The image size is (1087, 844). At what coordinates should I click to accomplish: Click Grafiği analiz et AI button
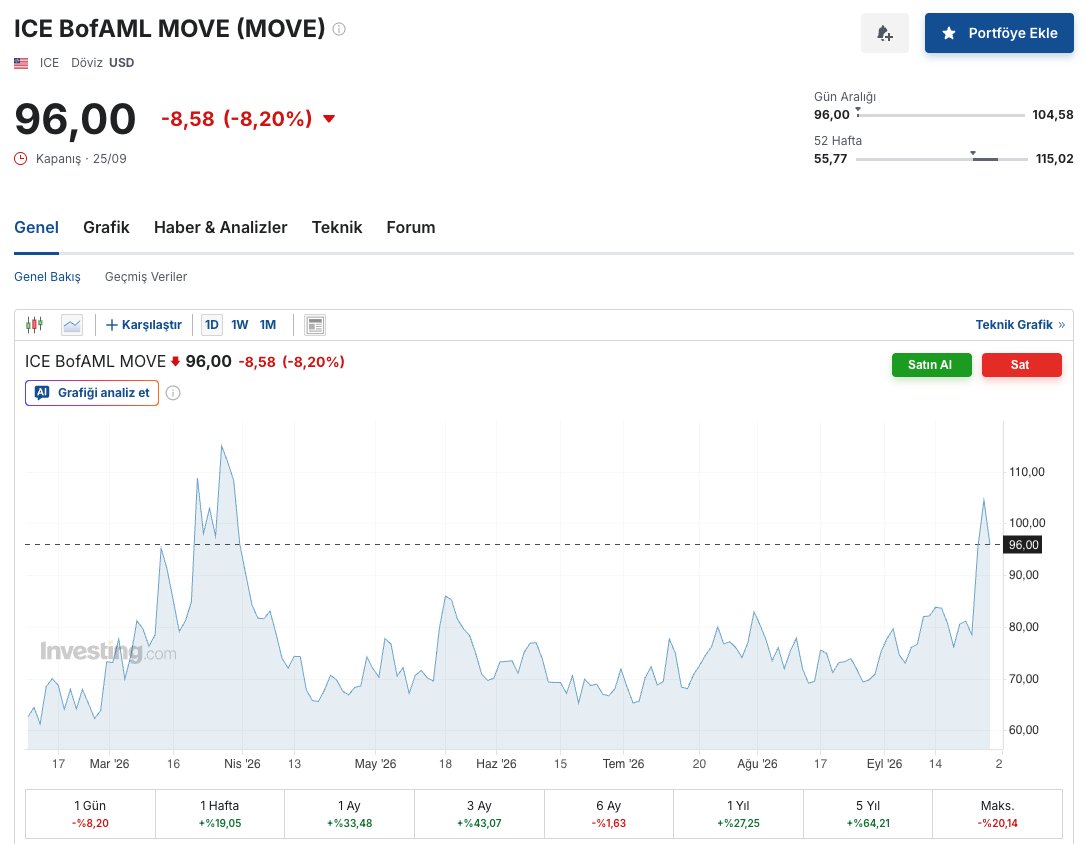click(x=92, y=393)
